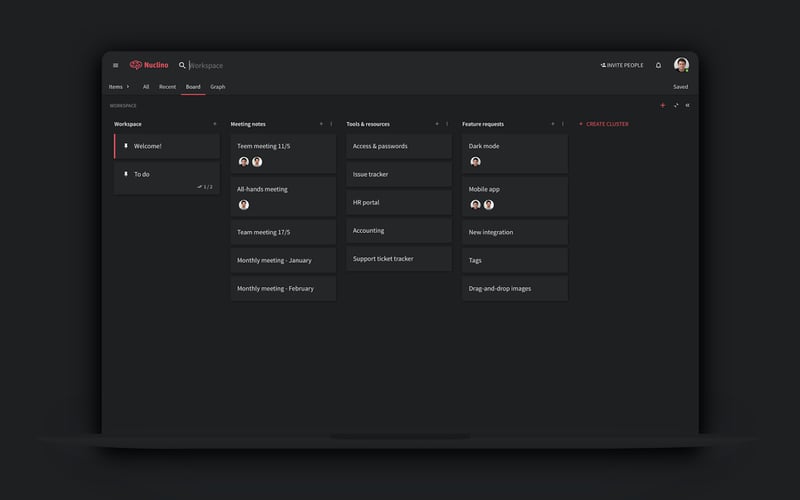Click the pin icon on To do card
The height and width of the screenshot is (500, 800).
coord(126,174)
